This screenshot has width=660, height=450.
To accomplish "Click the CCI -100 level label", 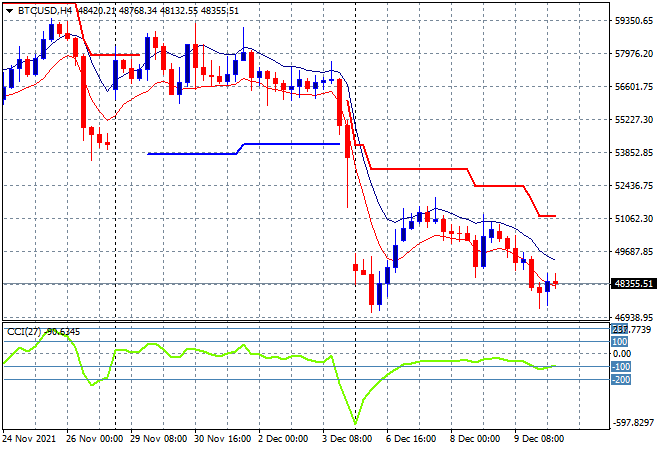I will tap(620, 366).
